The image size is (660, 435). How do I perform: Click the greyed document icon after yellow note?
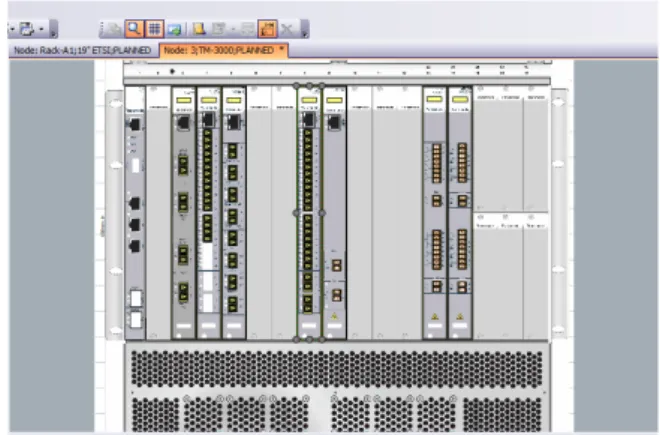(219, 29)
